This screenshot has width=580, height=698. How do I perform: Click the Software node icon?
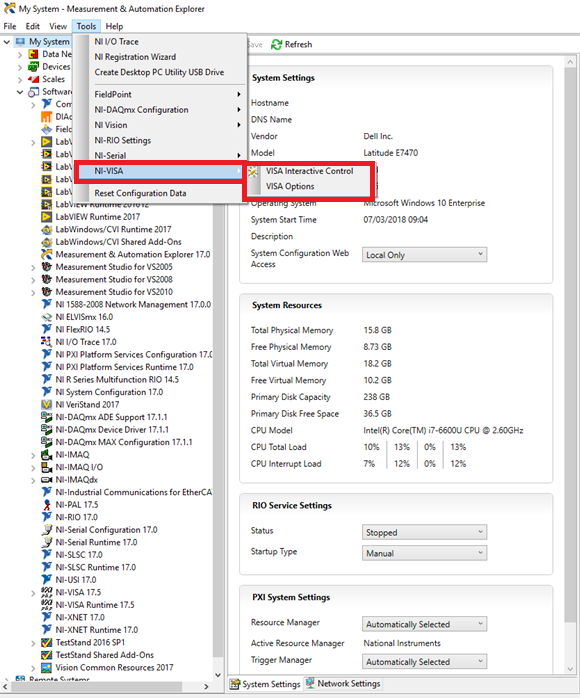(33, 92)
